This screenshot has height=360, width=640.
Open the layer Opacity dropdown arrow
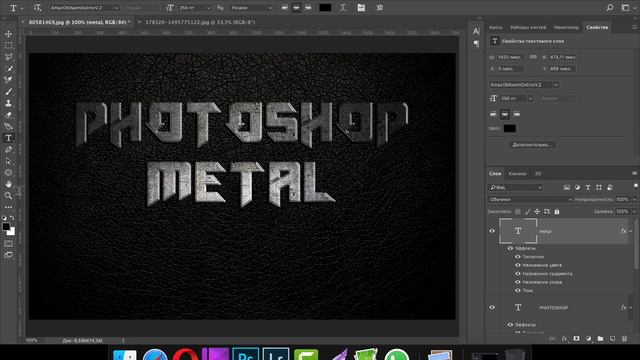634,199
